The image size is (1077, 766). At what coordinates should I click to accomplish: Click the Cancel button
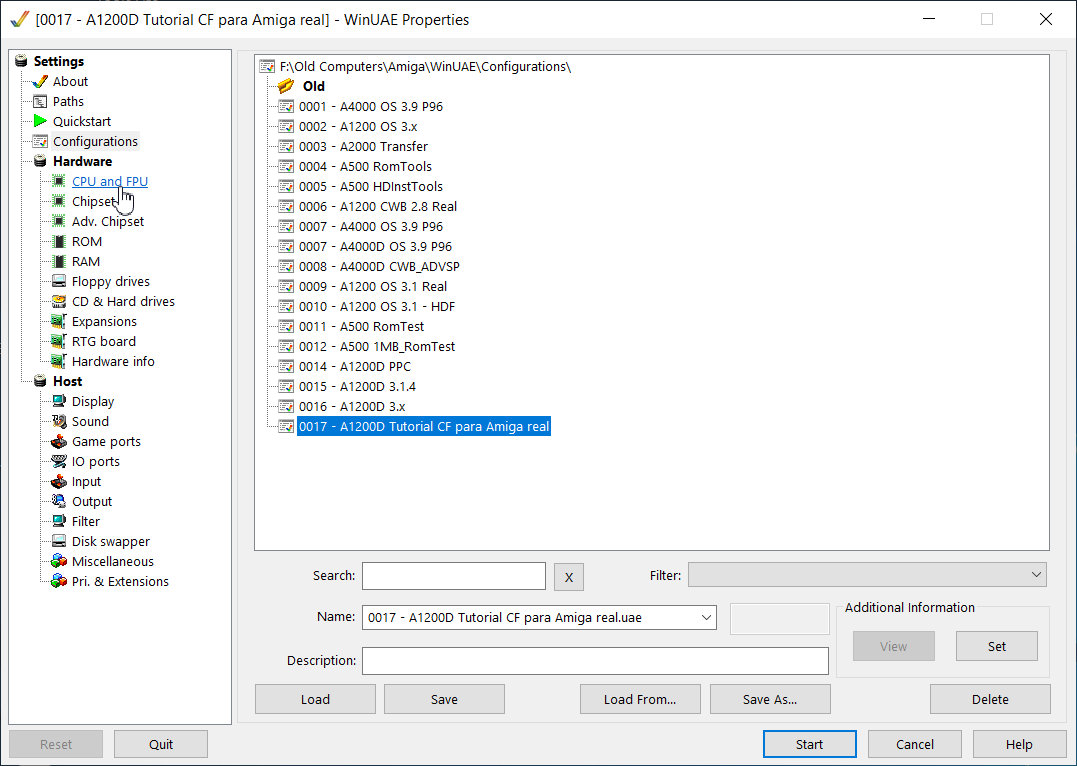915,744
